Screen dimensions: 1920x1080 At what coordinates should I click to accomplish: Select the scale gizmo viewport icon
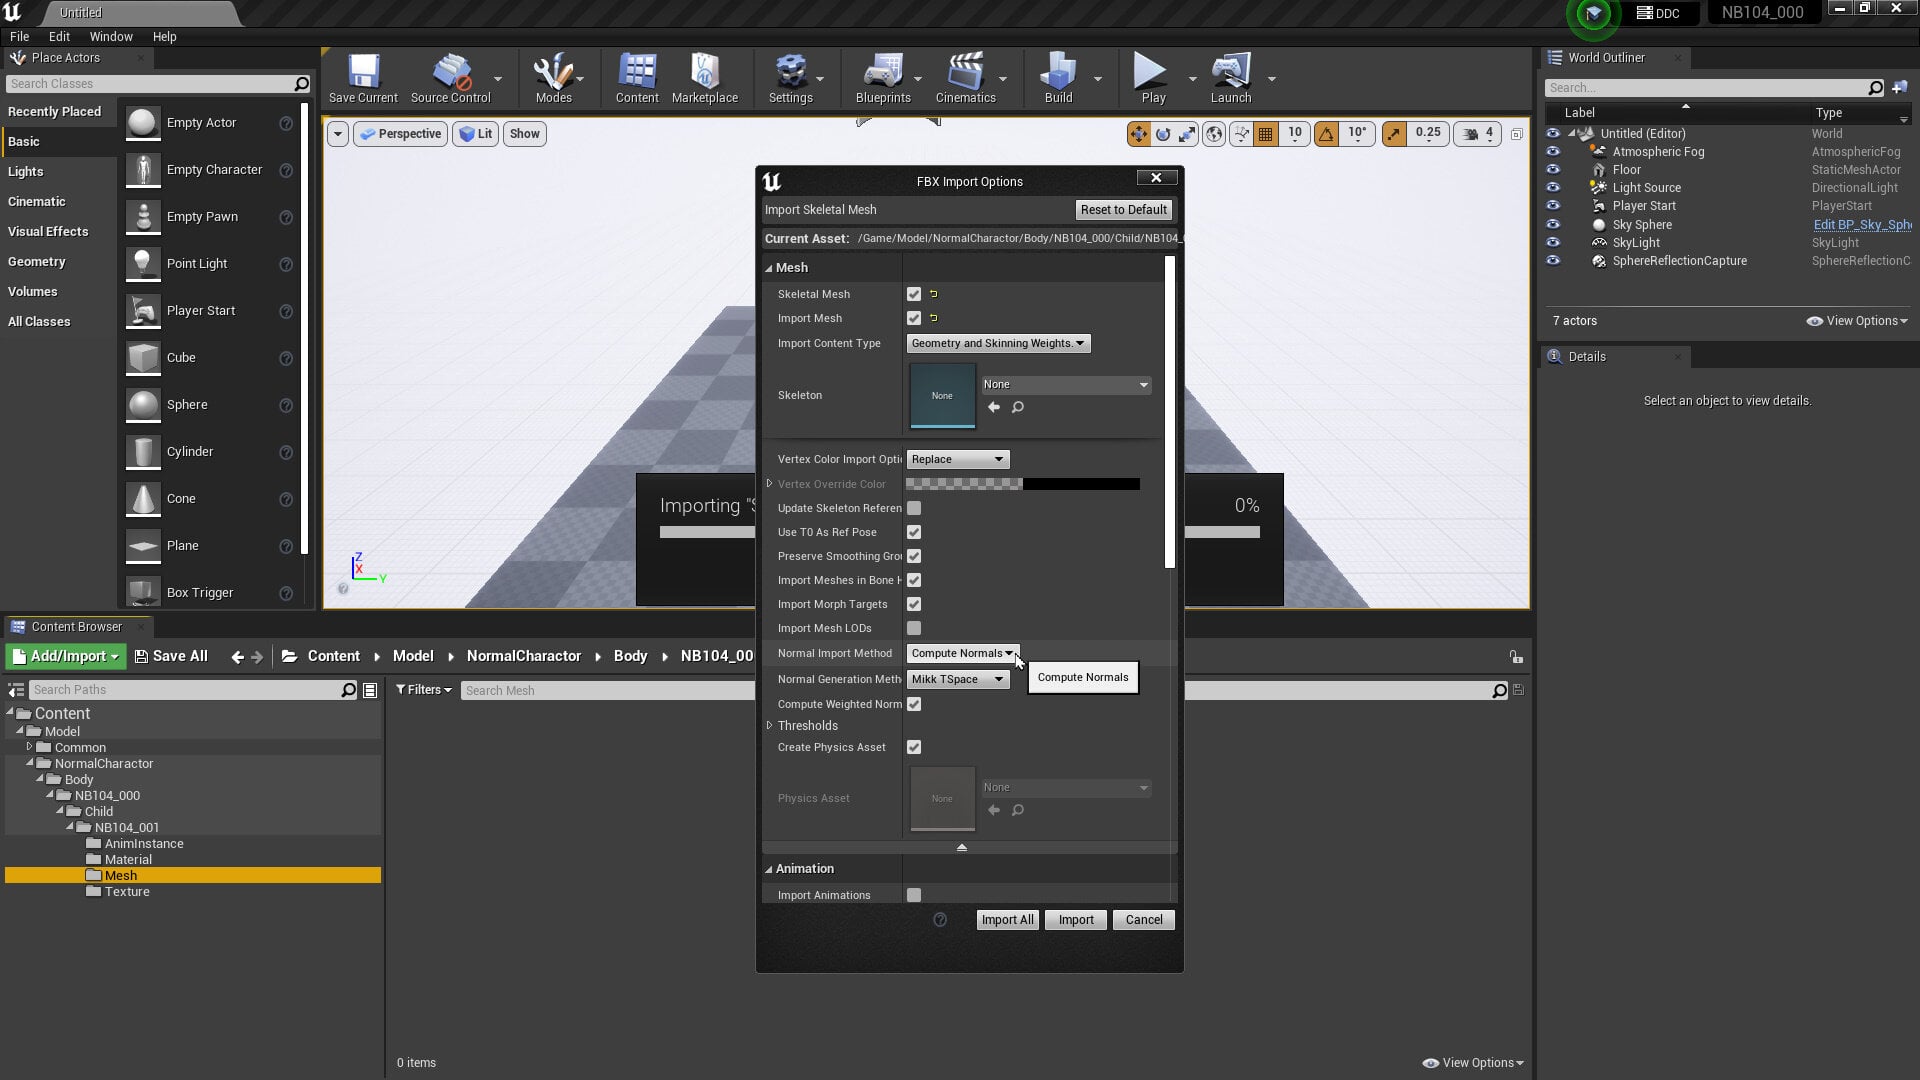coord(1187,134)
